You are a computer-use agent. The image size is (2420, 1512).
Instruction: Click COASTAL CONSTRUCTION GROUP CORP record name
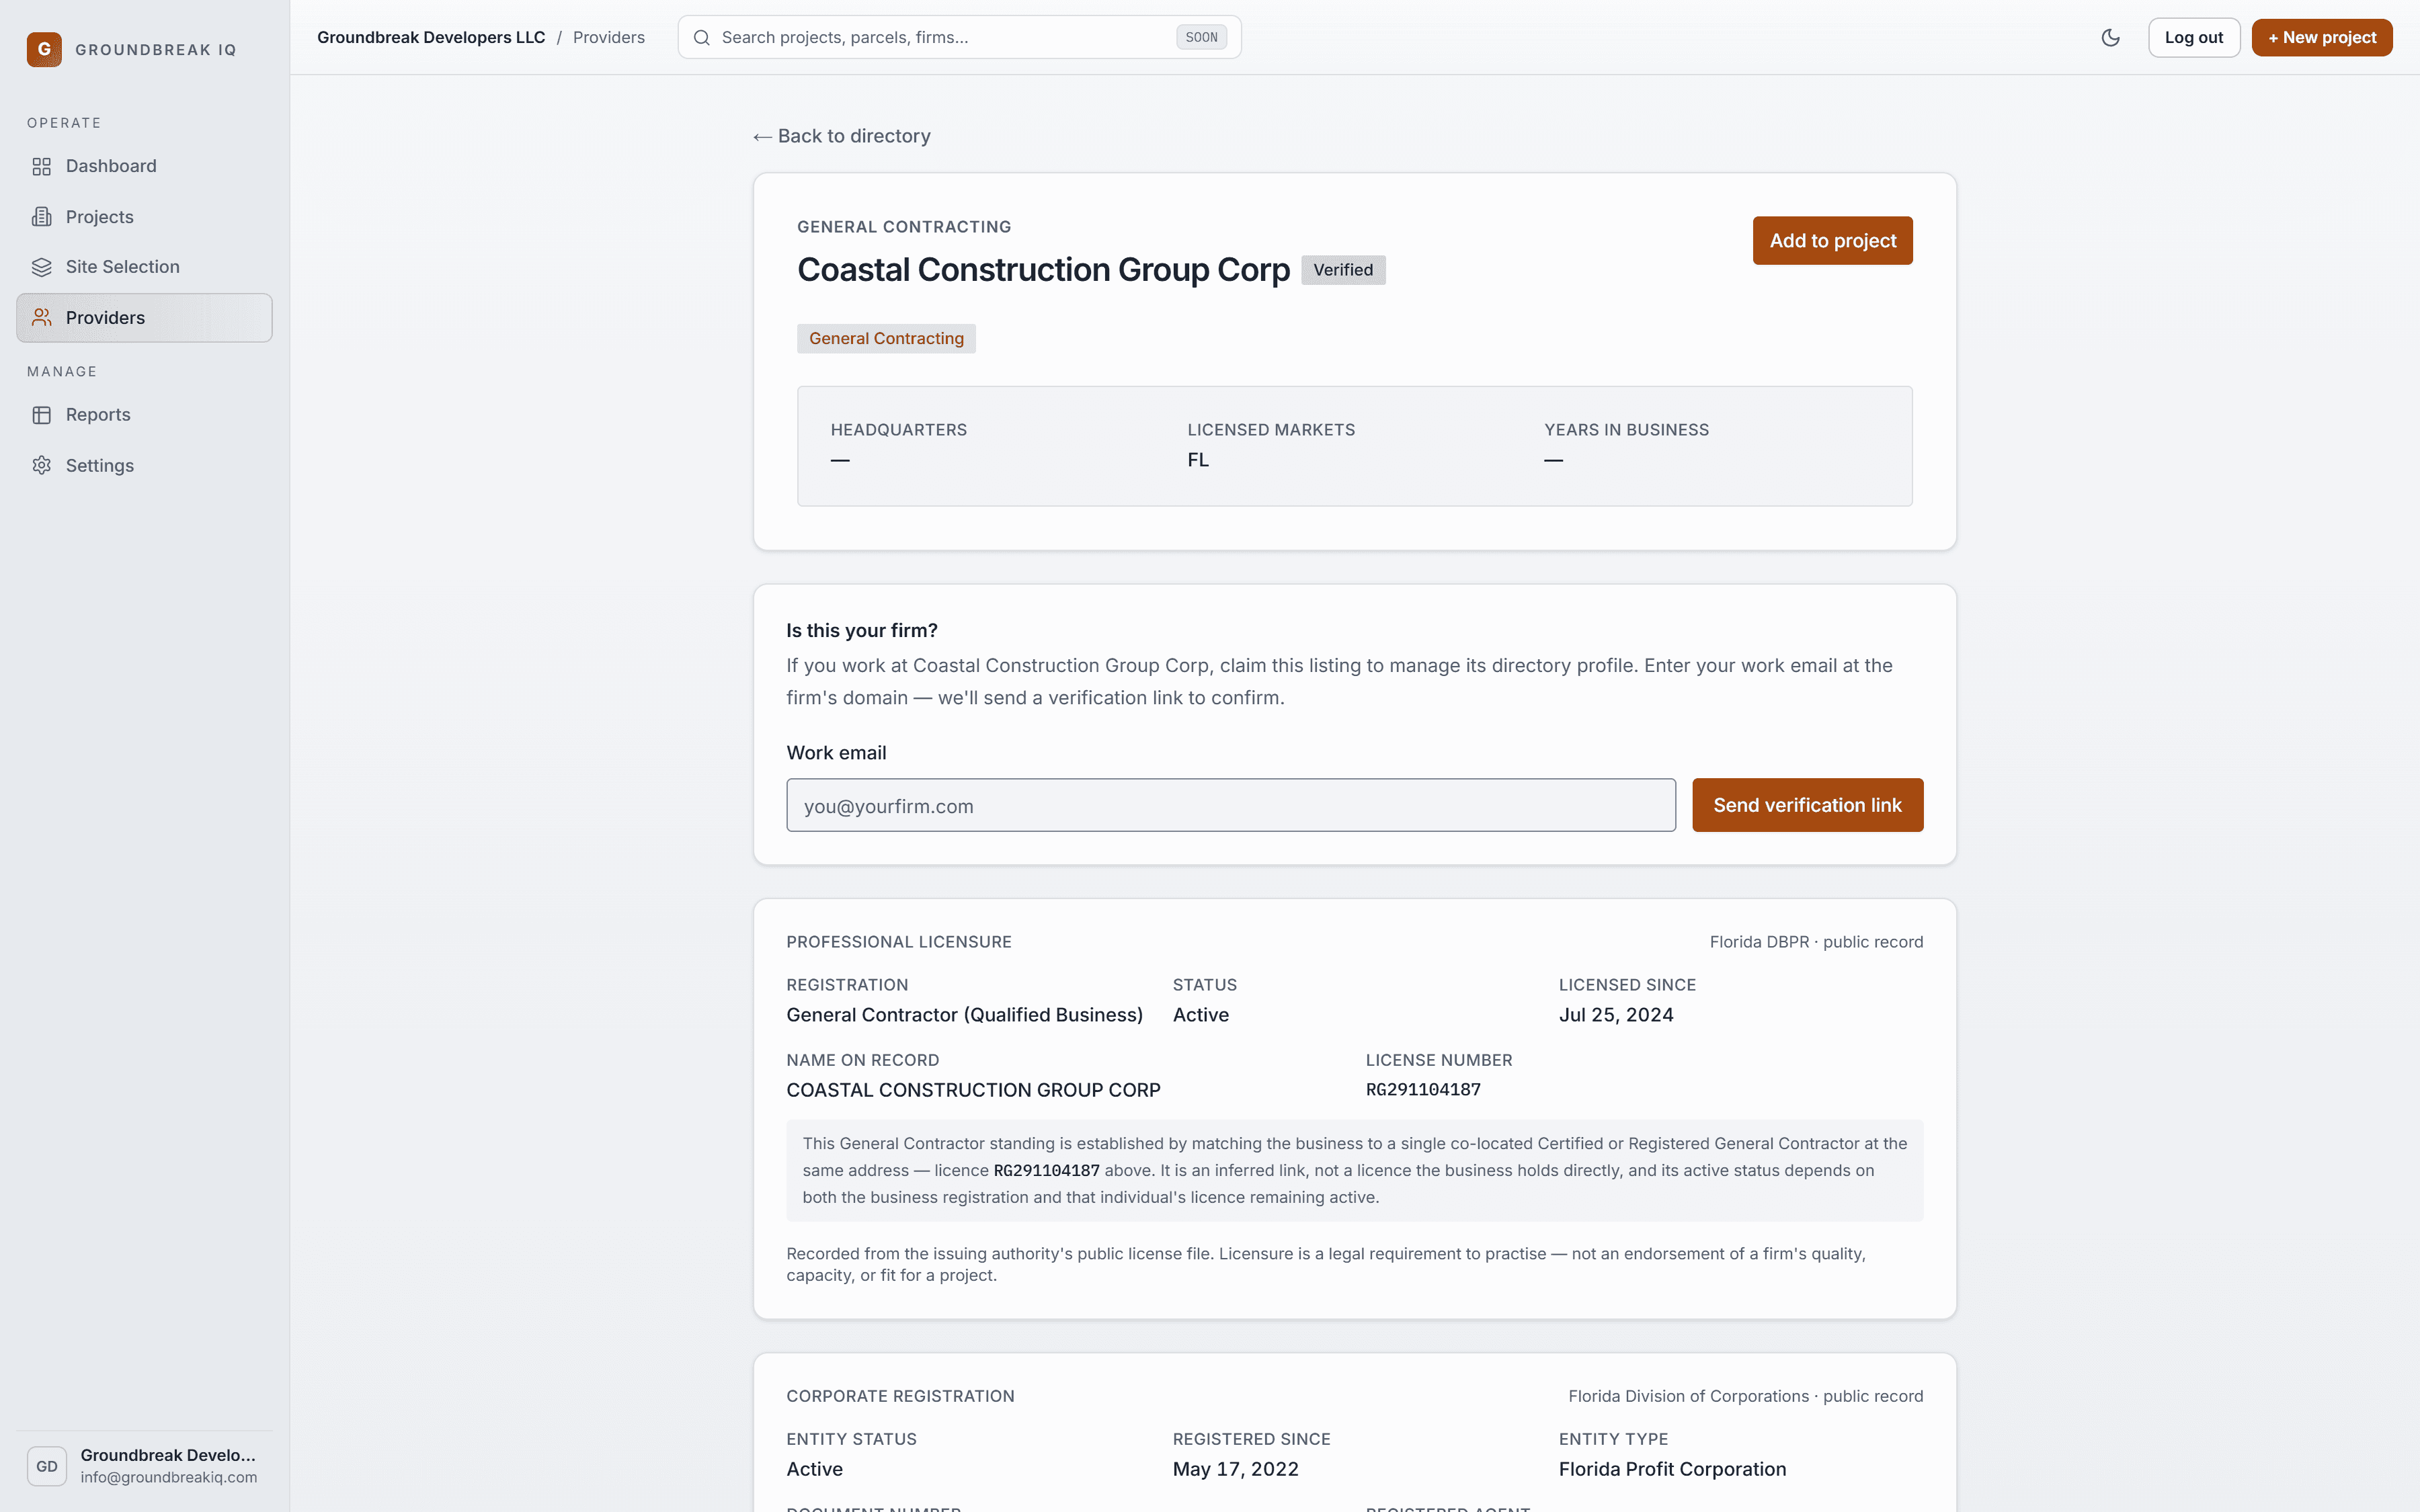point(973,1090)
